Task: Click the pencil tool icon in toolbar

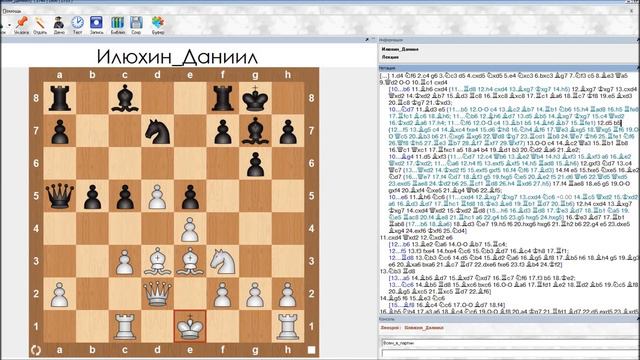Action: tap(40, 23)
